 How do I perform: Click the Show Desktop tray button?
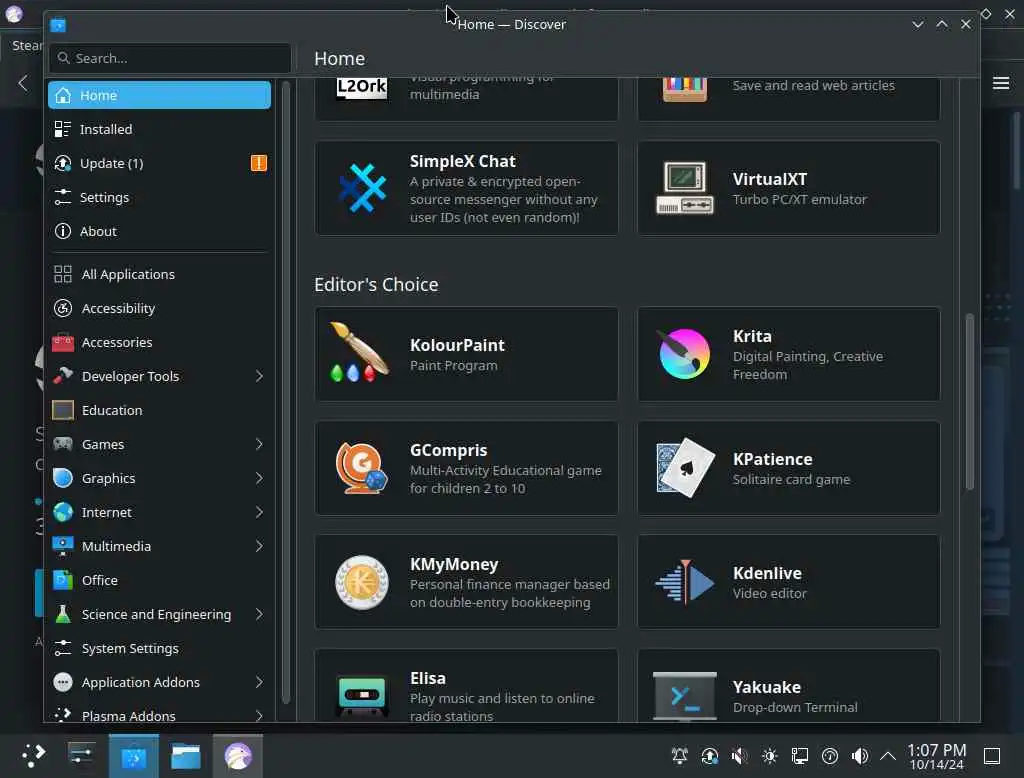pos(992,756)
